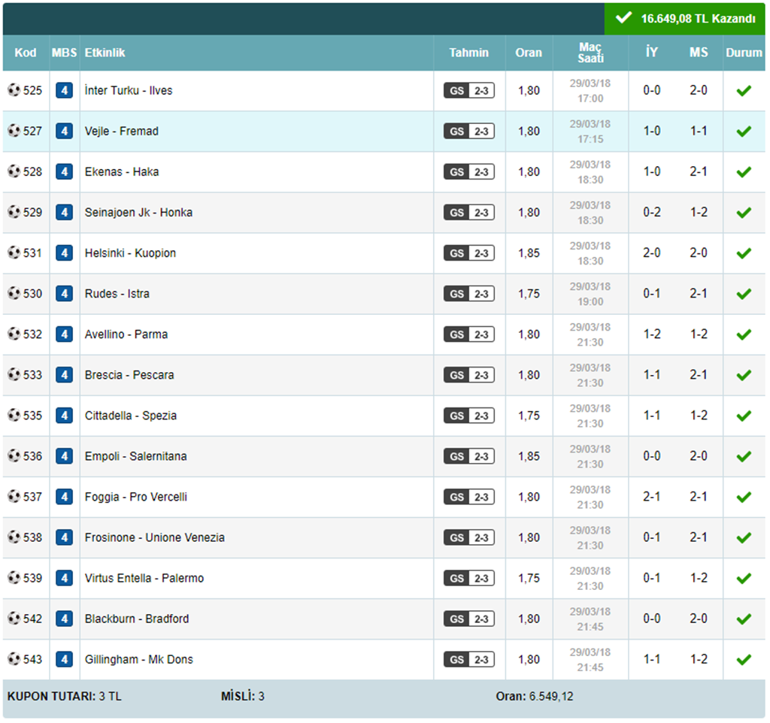Click the GS 2-3 badge for Helsinki - Kuopion
Viewport: 770px width, 723px height.
(x=469, y=253)
